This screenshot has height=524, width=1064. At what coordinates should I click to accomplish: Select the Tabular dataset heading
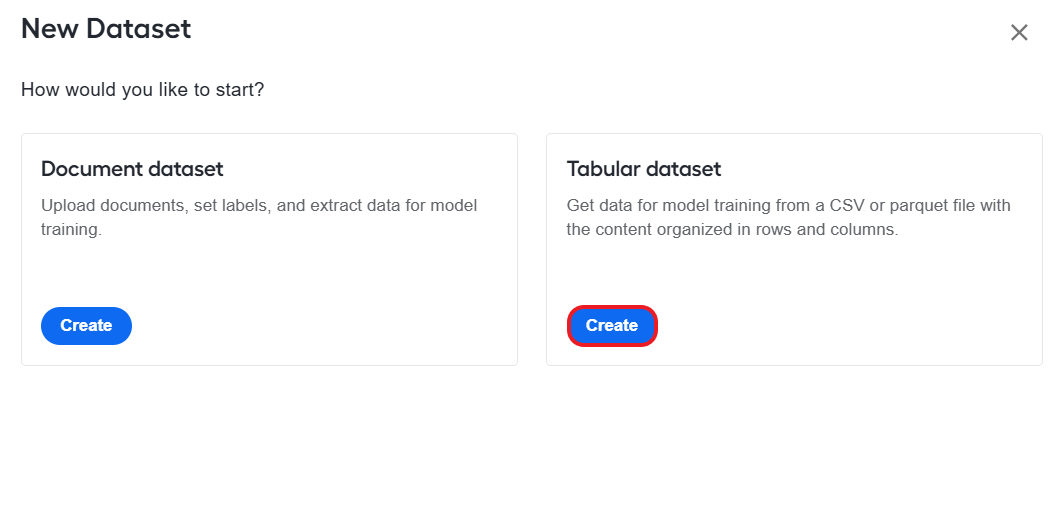click(644, 169)
